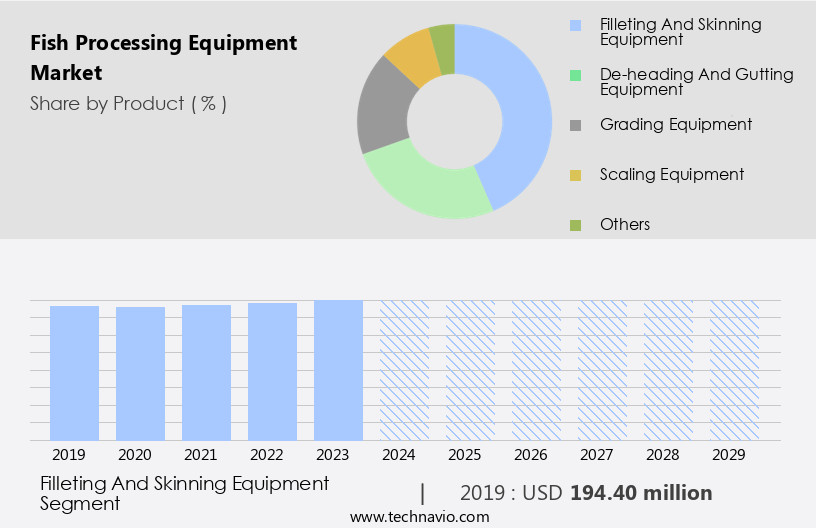Click the Scaling Equipment legend text
The height and width of the screenshot is (528, 816).
tap(671, 175)
